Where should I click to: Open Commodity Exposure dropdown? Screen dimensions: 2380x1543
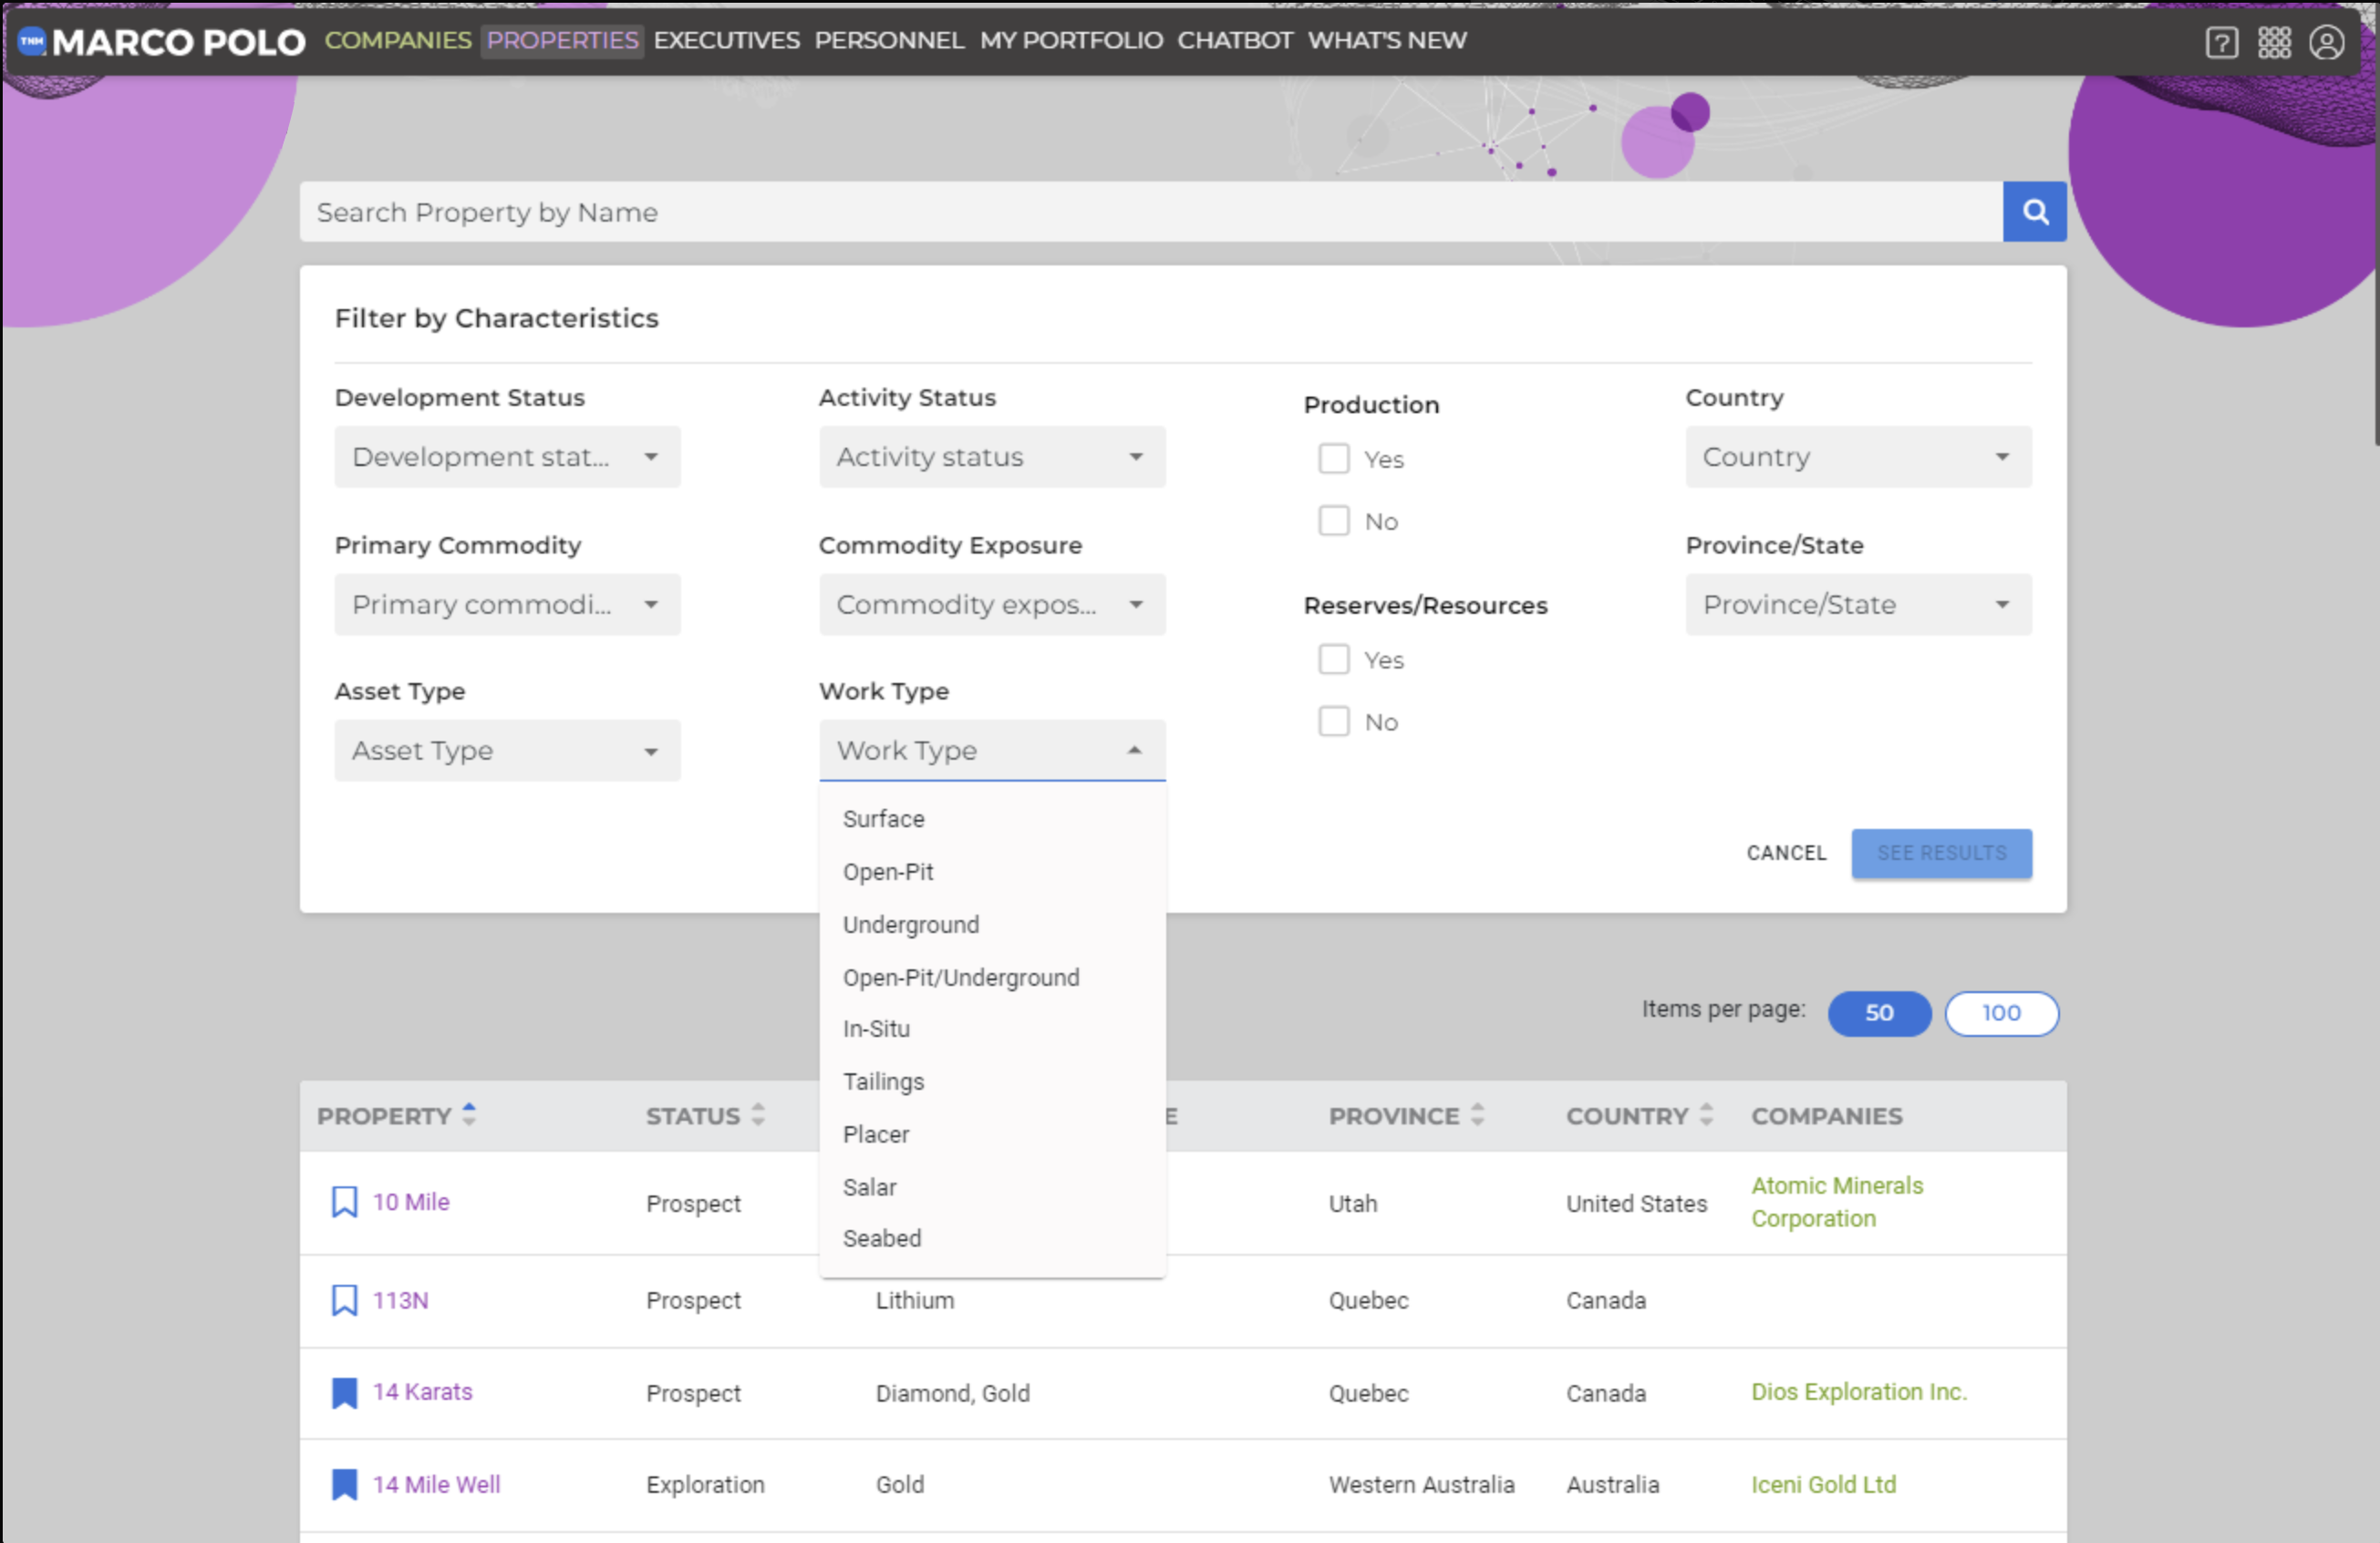point(992,604)
